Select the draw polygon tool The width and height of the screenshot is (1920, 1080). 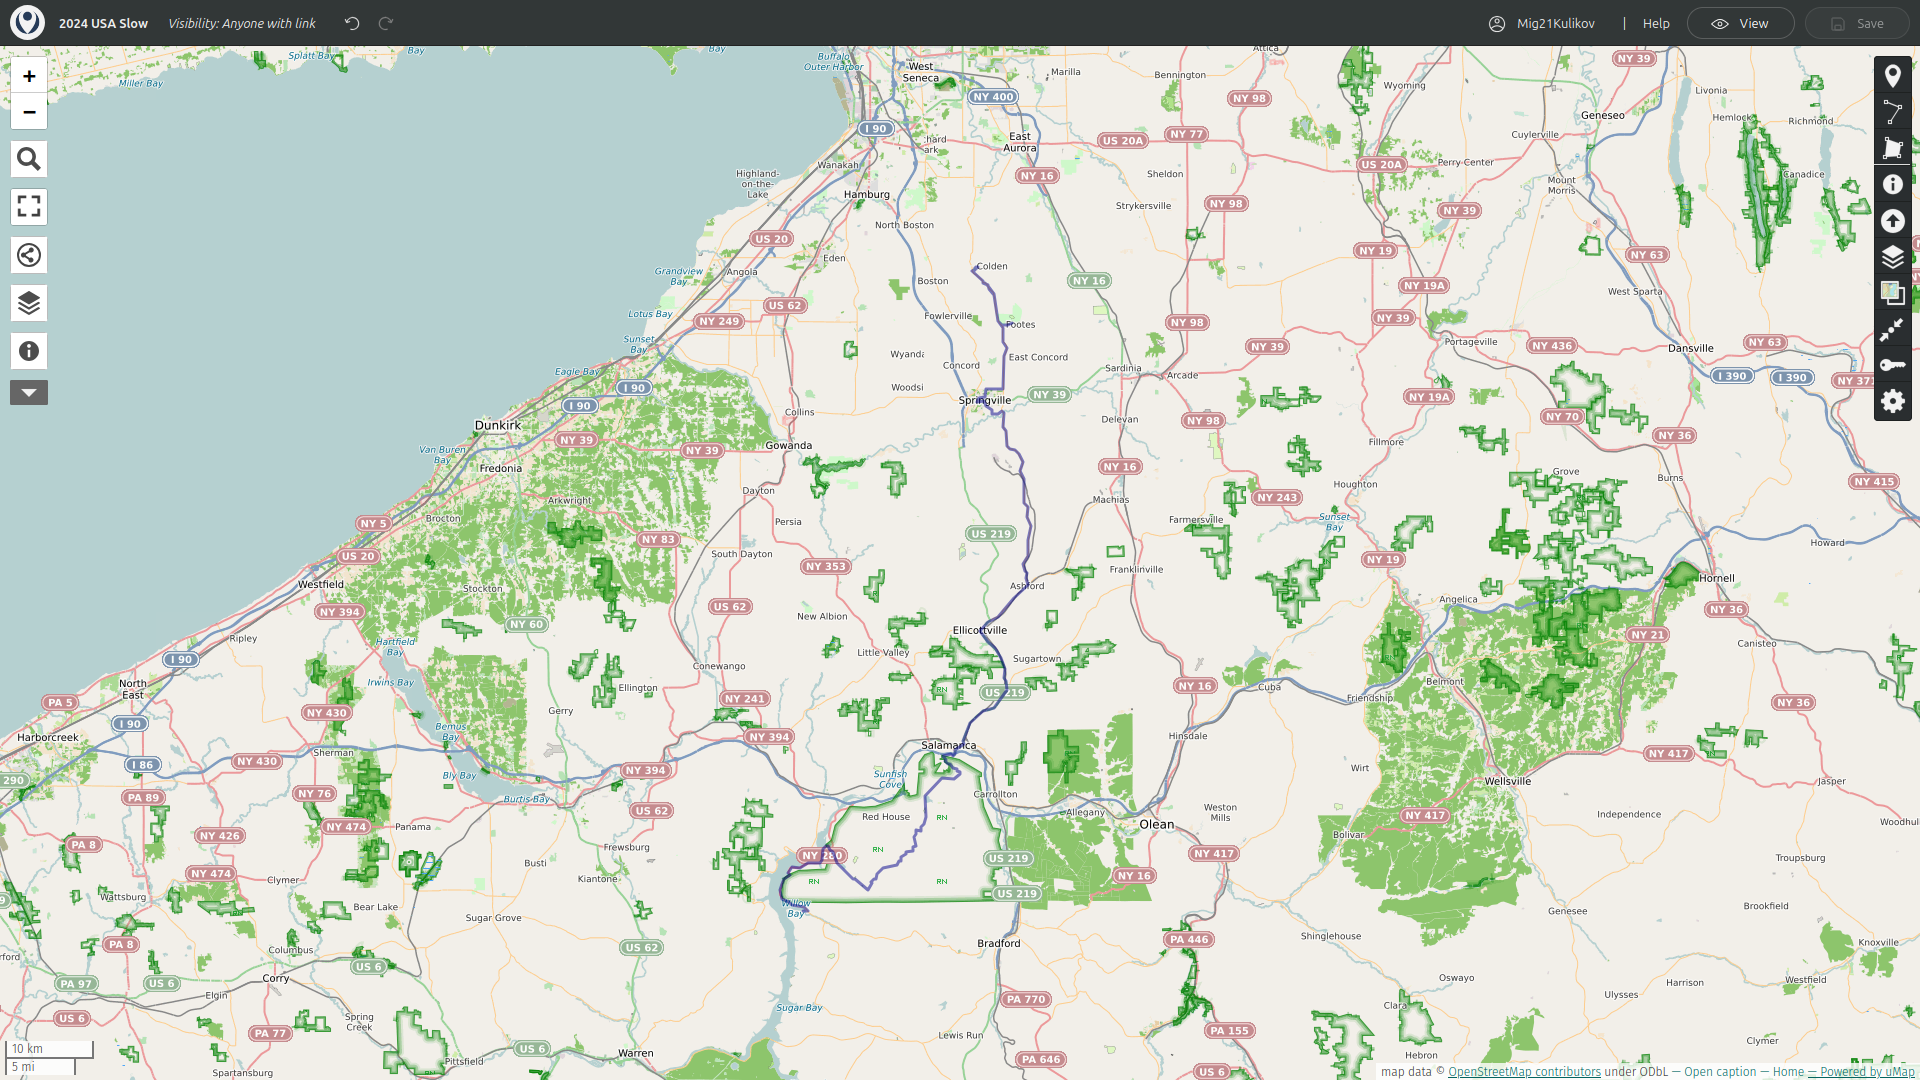click(x=1892, y=148)
